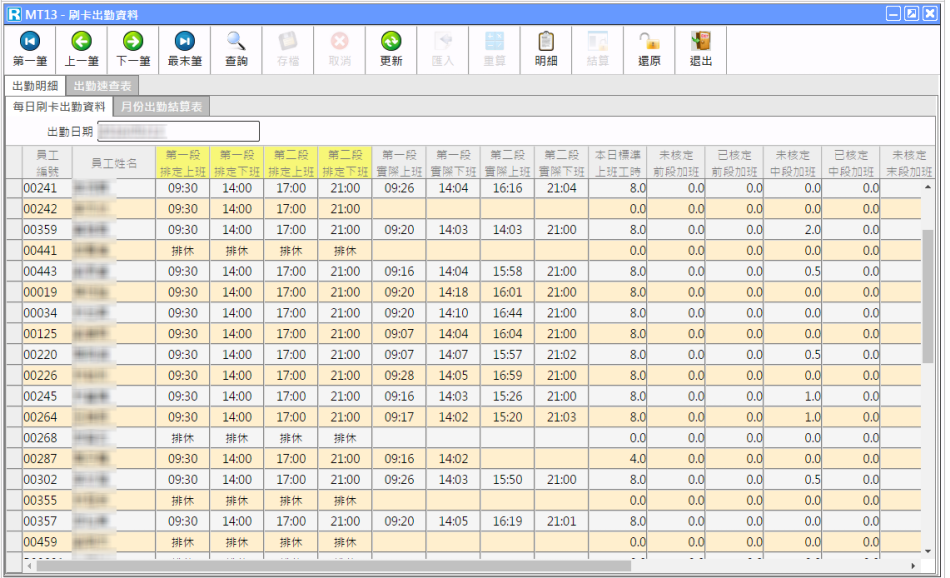Click the 14:18 time cell in row 00019
Viewport: 950px width, 578px height.
tap(453, 292)
